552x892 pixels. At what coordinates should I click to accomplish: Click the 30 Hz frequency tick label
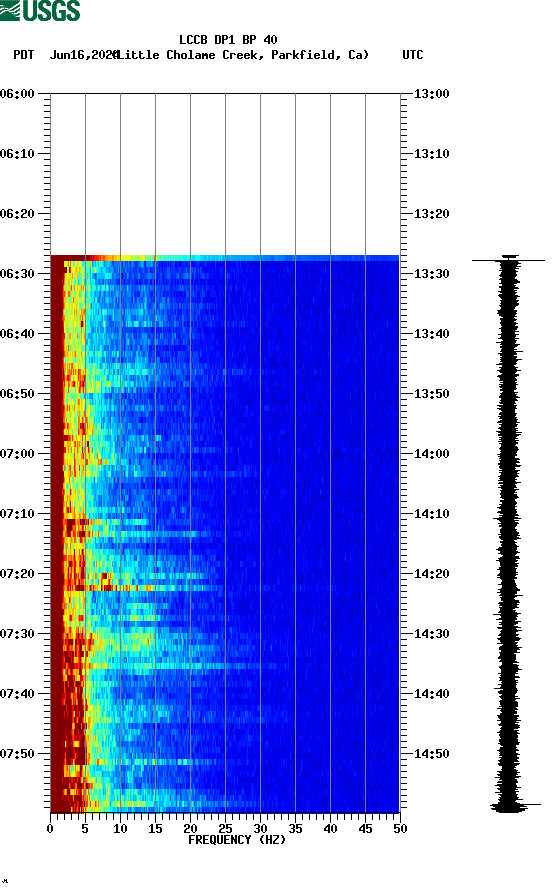point(260,829)
